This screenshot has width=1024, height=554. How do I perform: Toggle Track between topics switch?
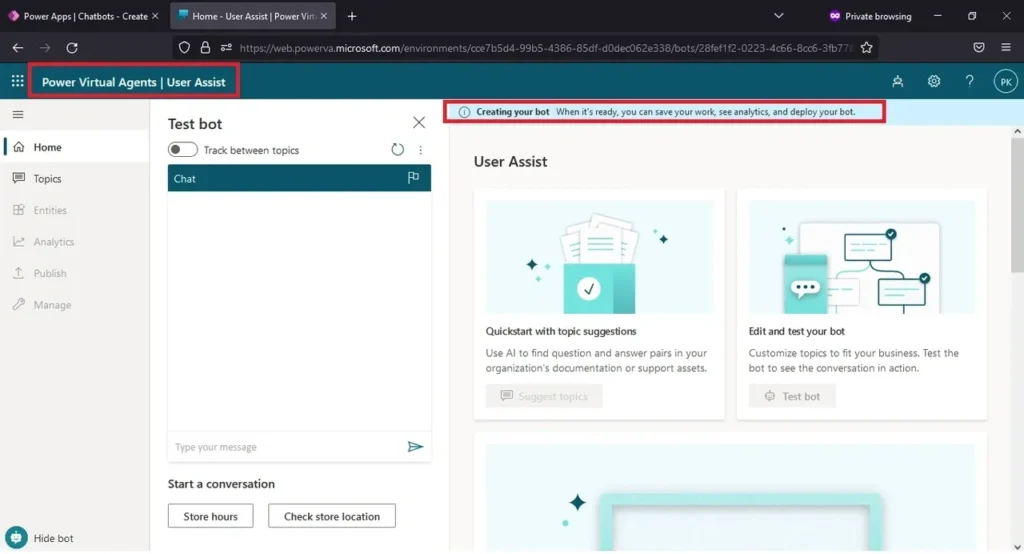pos(182,150)
